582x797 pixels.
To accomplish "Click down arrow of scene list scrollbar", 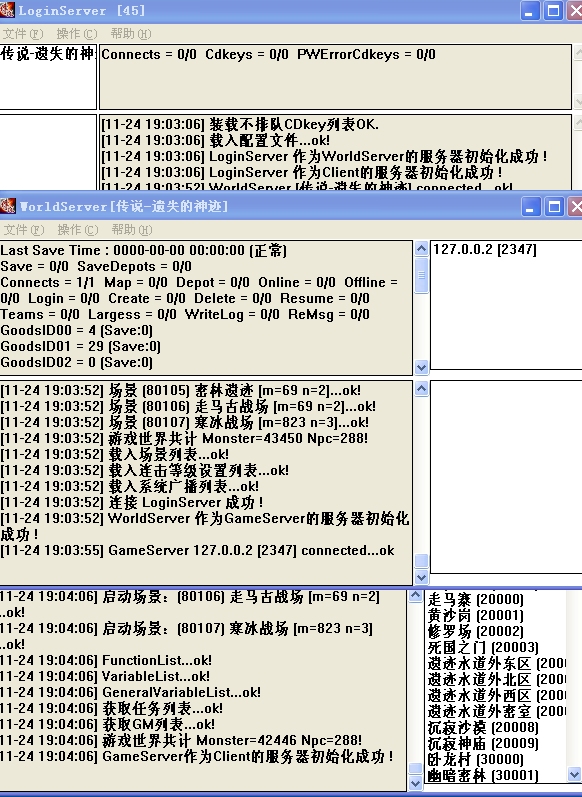I will (x=574, y=775).
